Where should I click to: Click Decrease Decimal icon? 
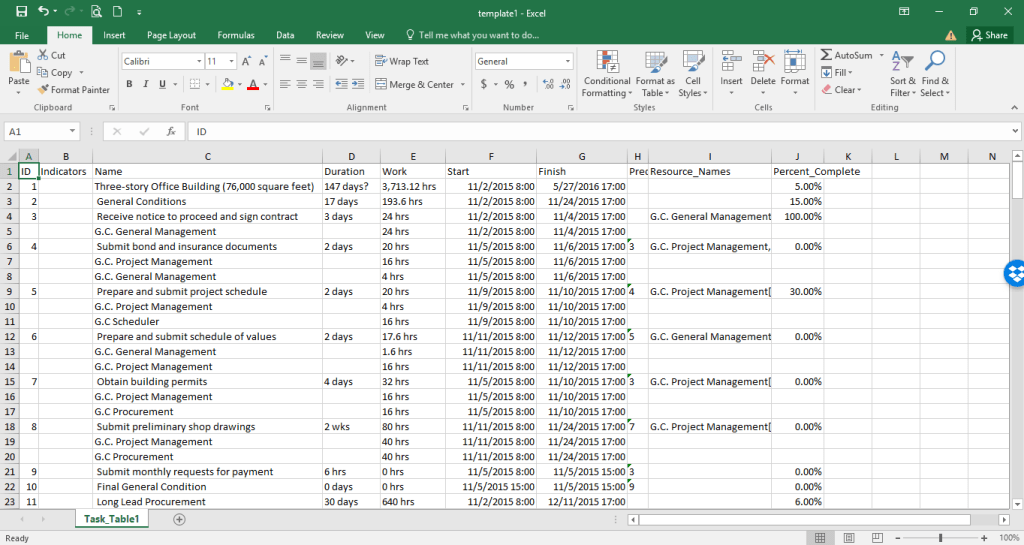(566, 84)
